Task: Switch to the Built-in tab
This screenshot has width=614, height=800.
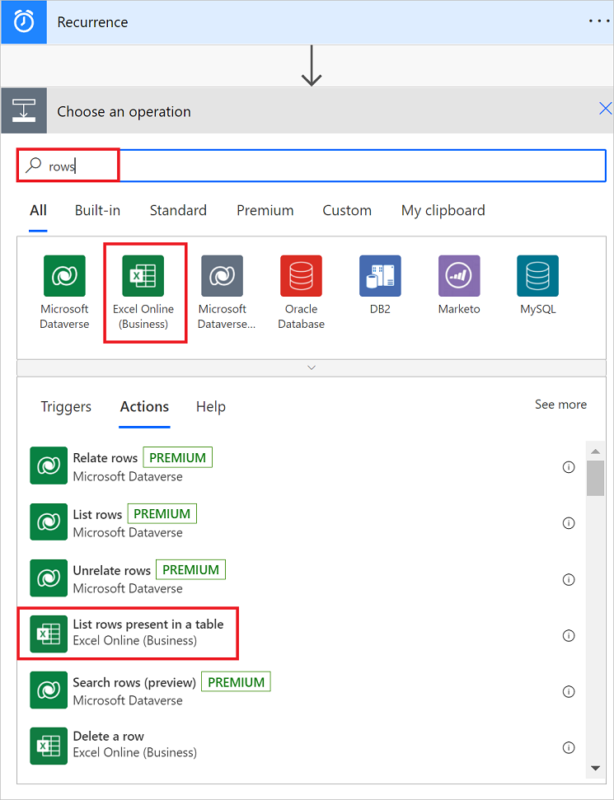Action: tap(97, 210)
